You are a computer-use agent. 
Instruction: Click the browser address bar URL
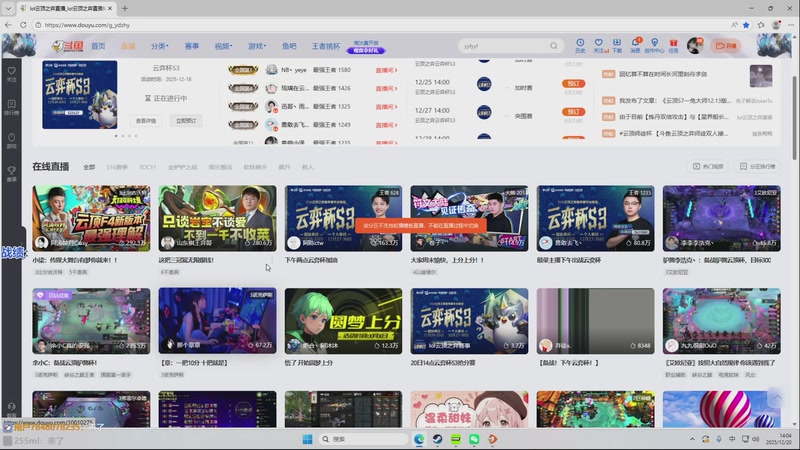(x=87, y=24)
